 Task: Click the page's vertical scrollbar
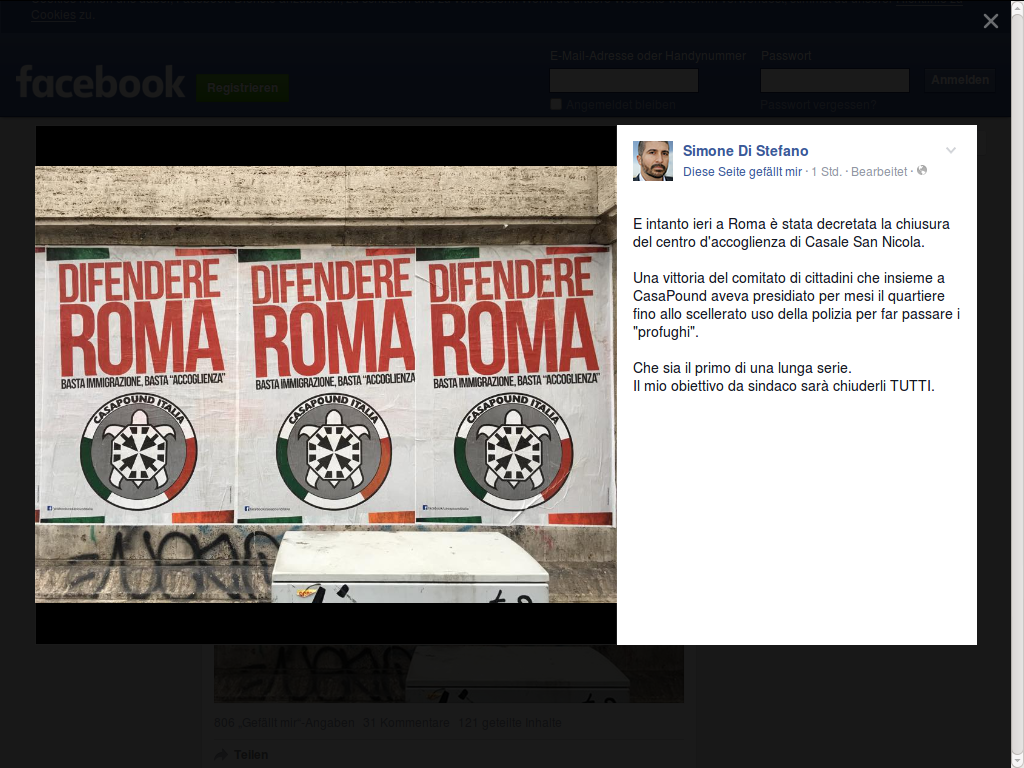pyautogui.click(x=1017, y=384)
